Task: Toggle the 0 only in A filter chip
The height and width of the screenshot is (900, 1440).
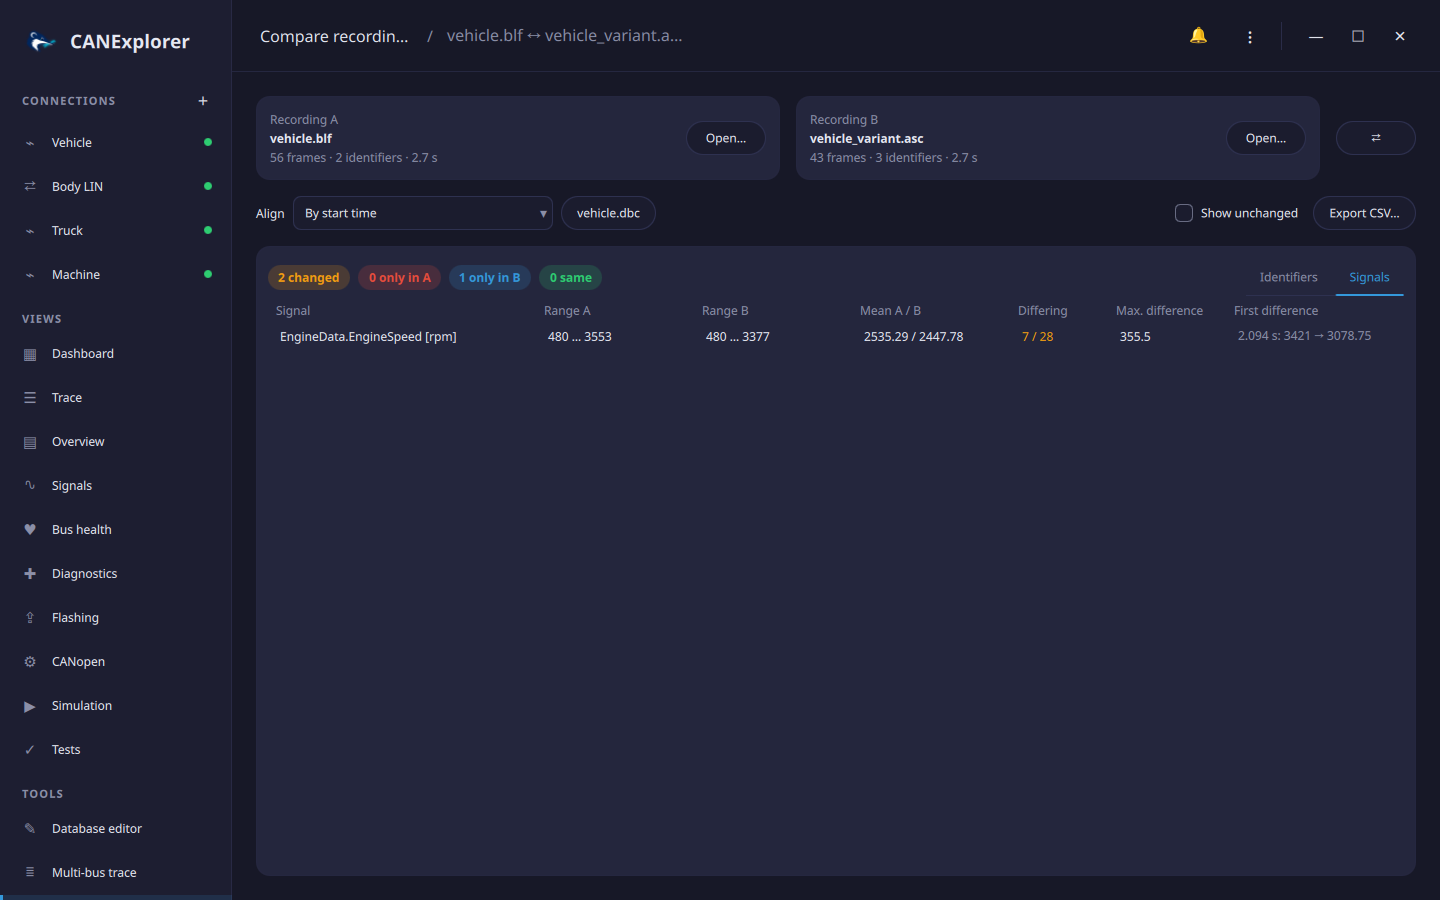Action: click(x=400, y=278)
